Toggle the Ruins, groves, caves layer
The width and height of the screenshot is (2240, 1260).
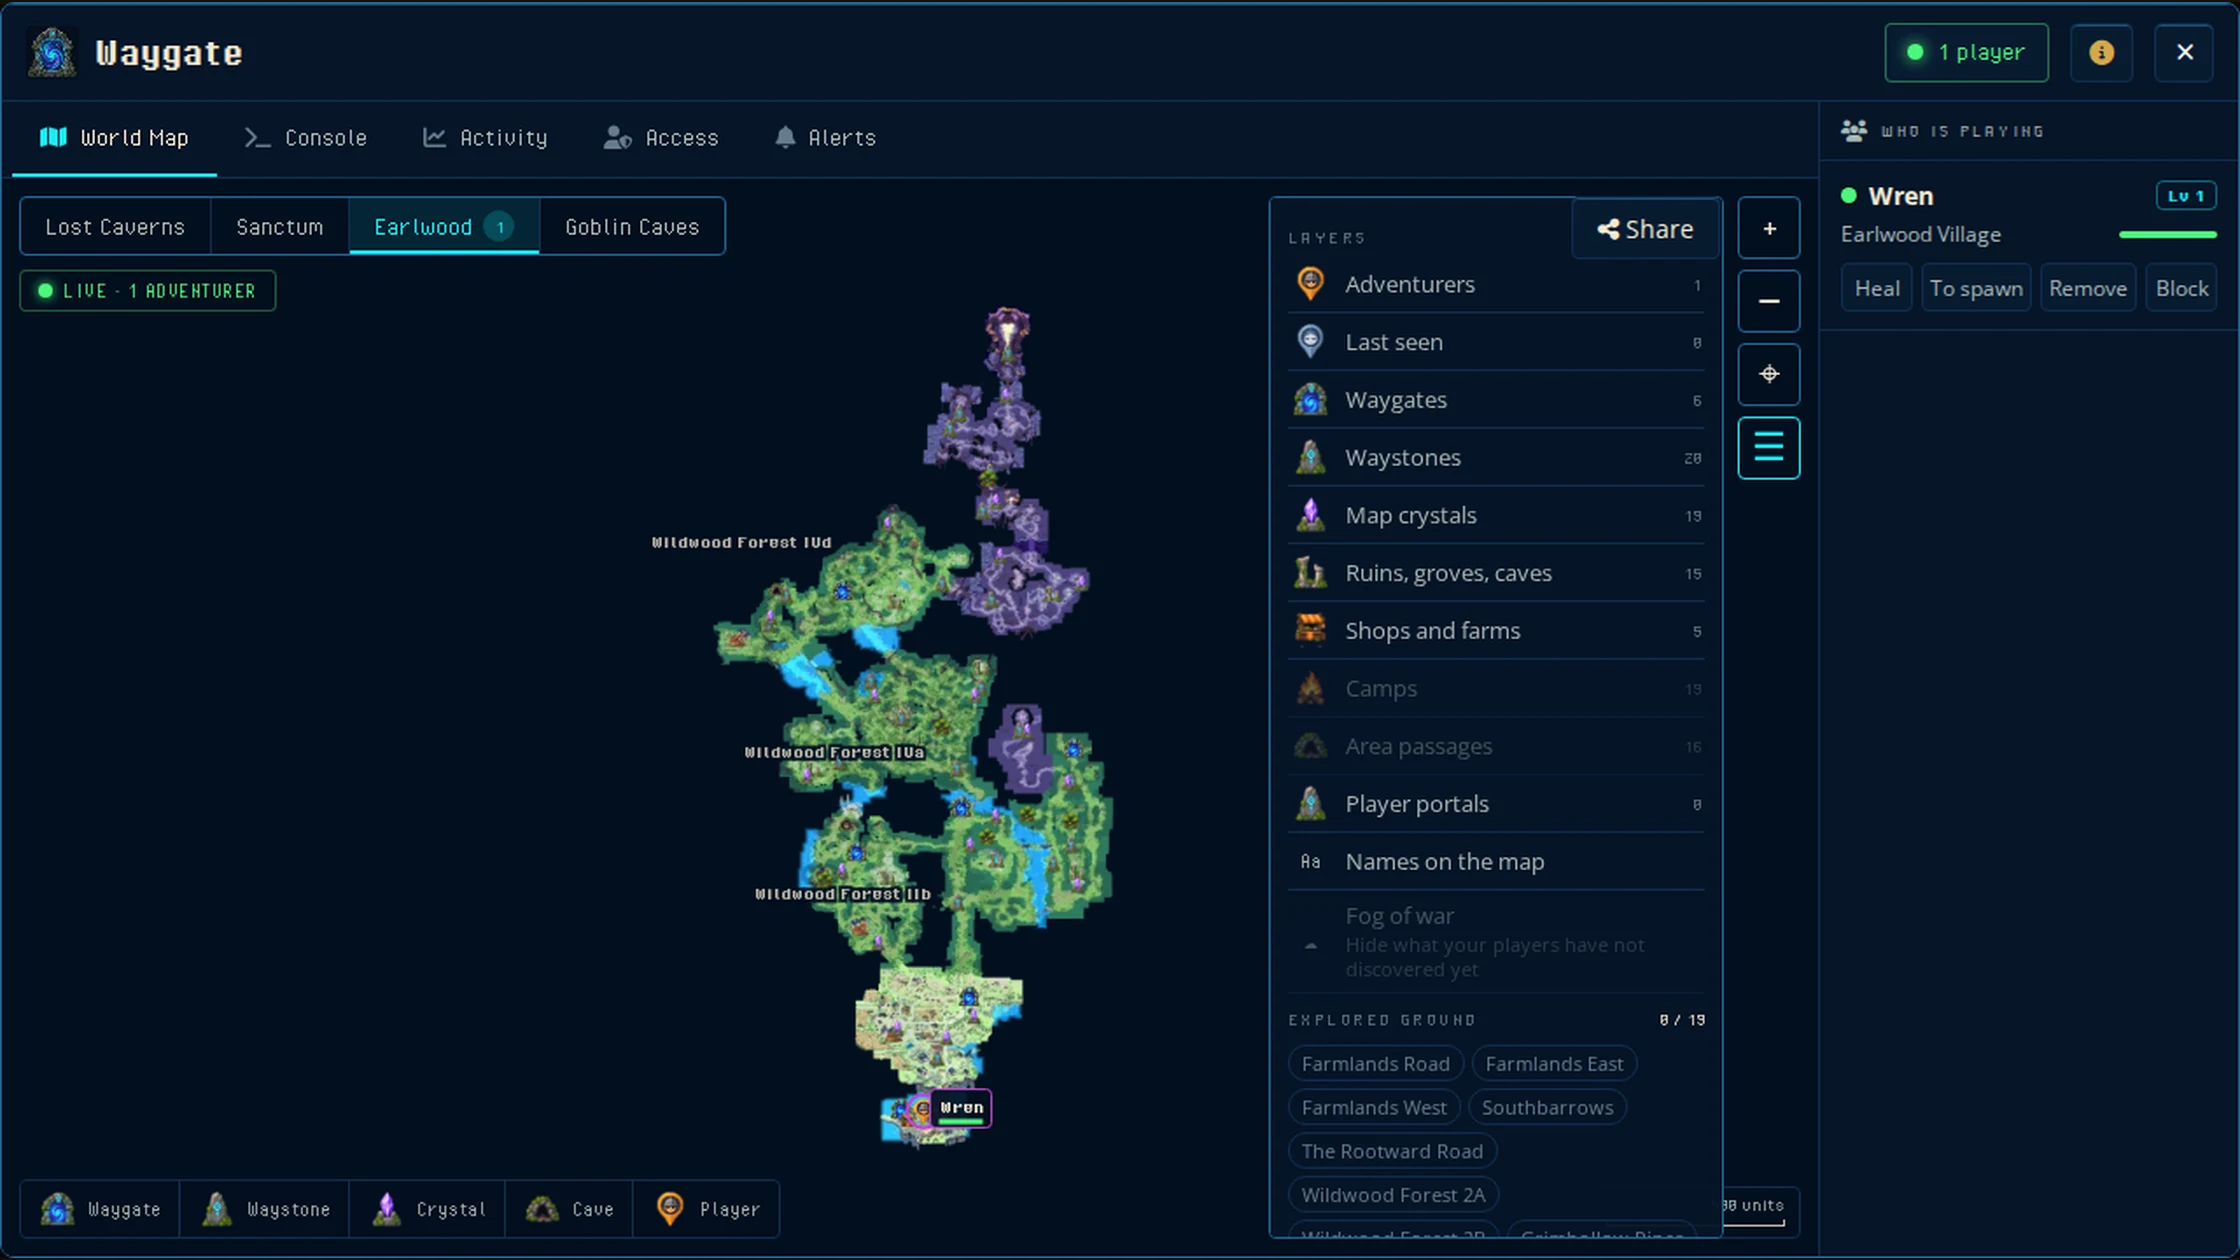tap(1496, 573)
